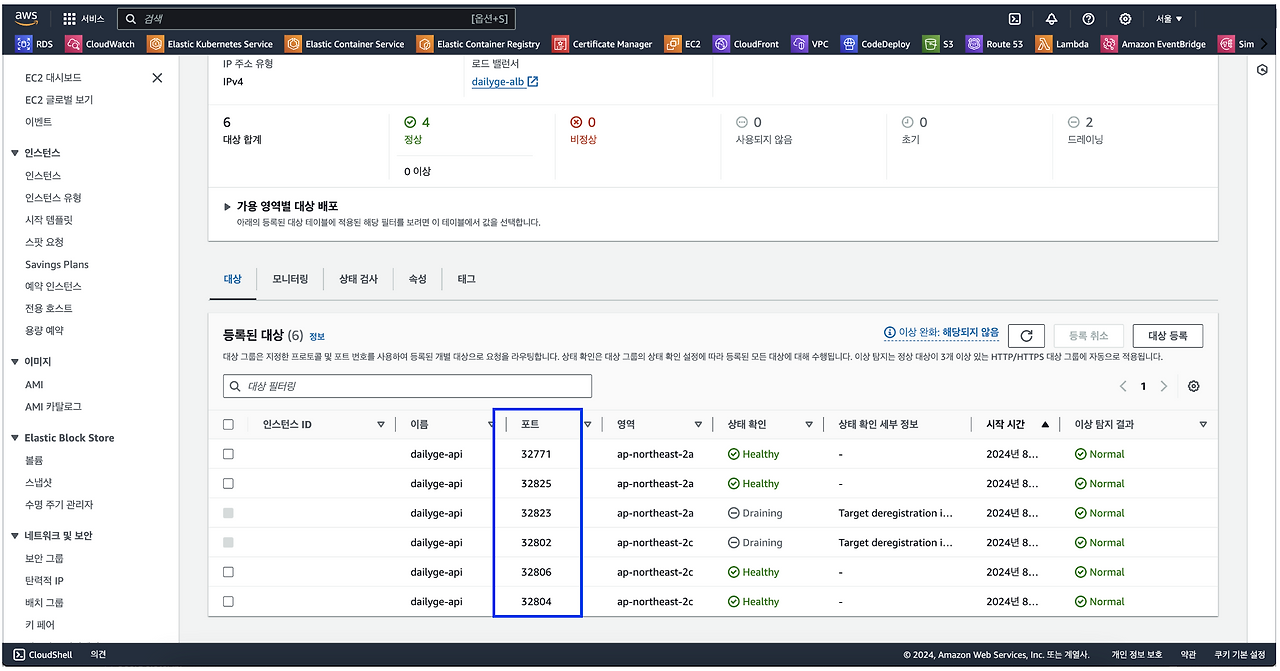Open the right side info panel icon
The height and width of the screenshot is (671, 1280).
[x=1262, y=71]
